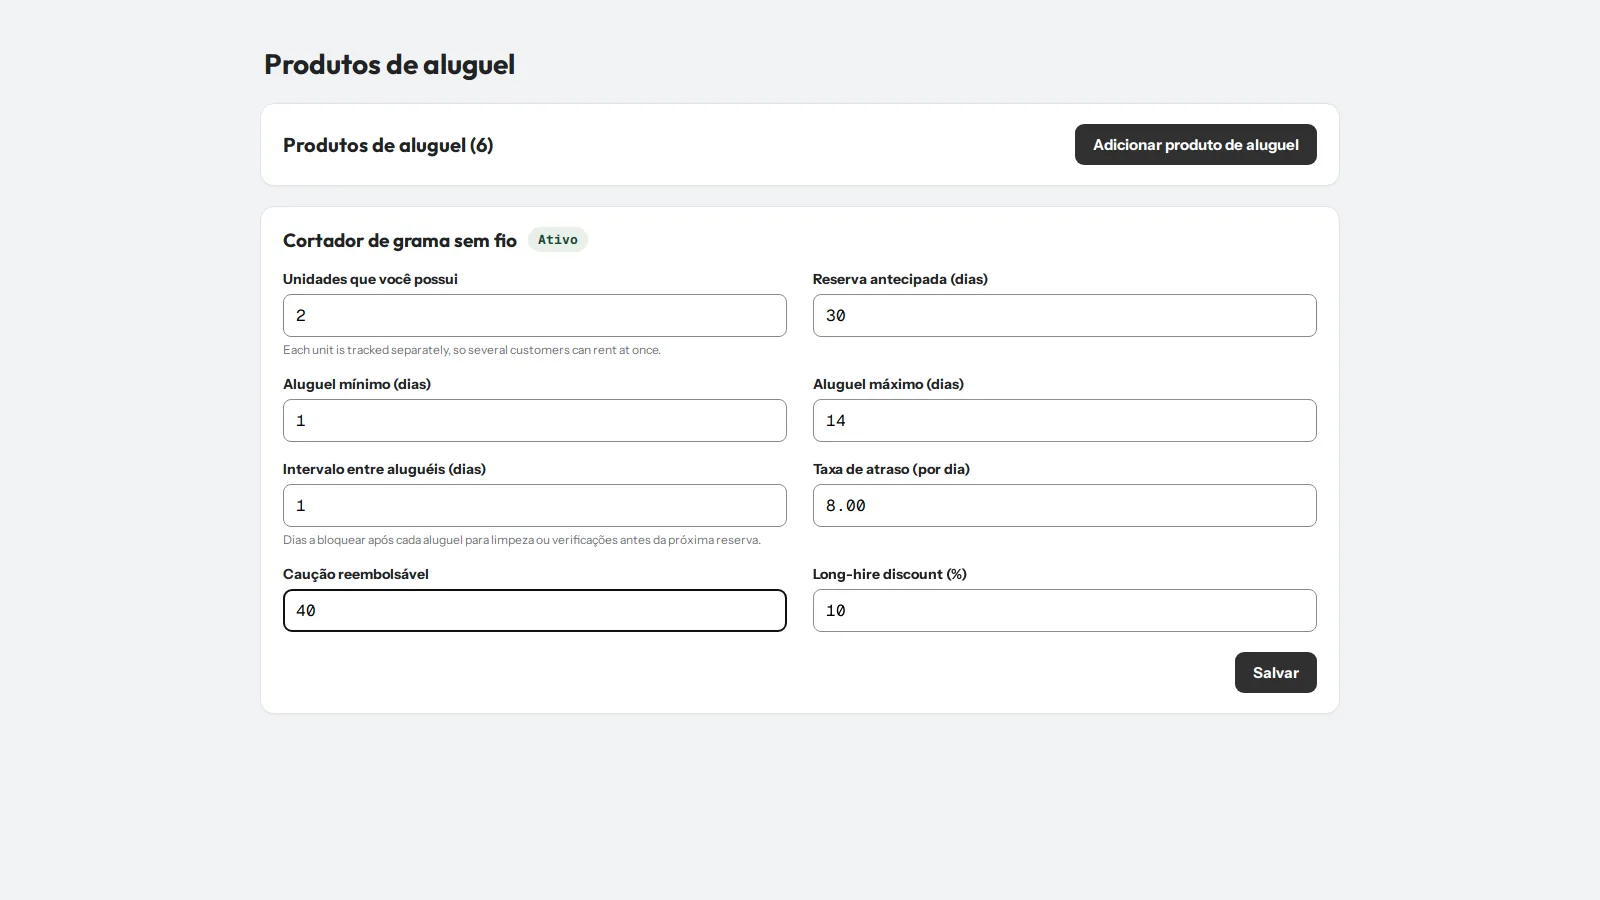Image resolution: width=1600 pixels, height=900 pixels.
Task: Click the Cortador de grama sem fio title
Action: pos(400,241)
